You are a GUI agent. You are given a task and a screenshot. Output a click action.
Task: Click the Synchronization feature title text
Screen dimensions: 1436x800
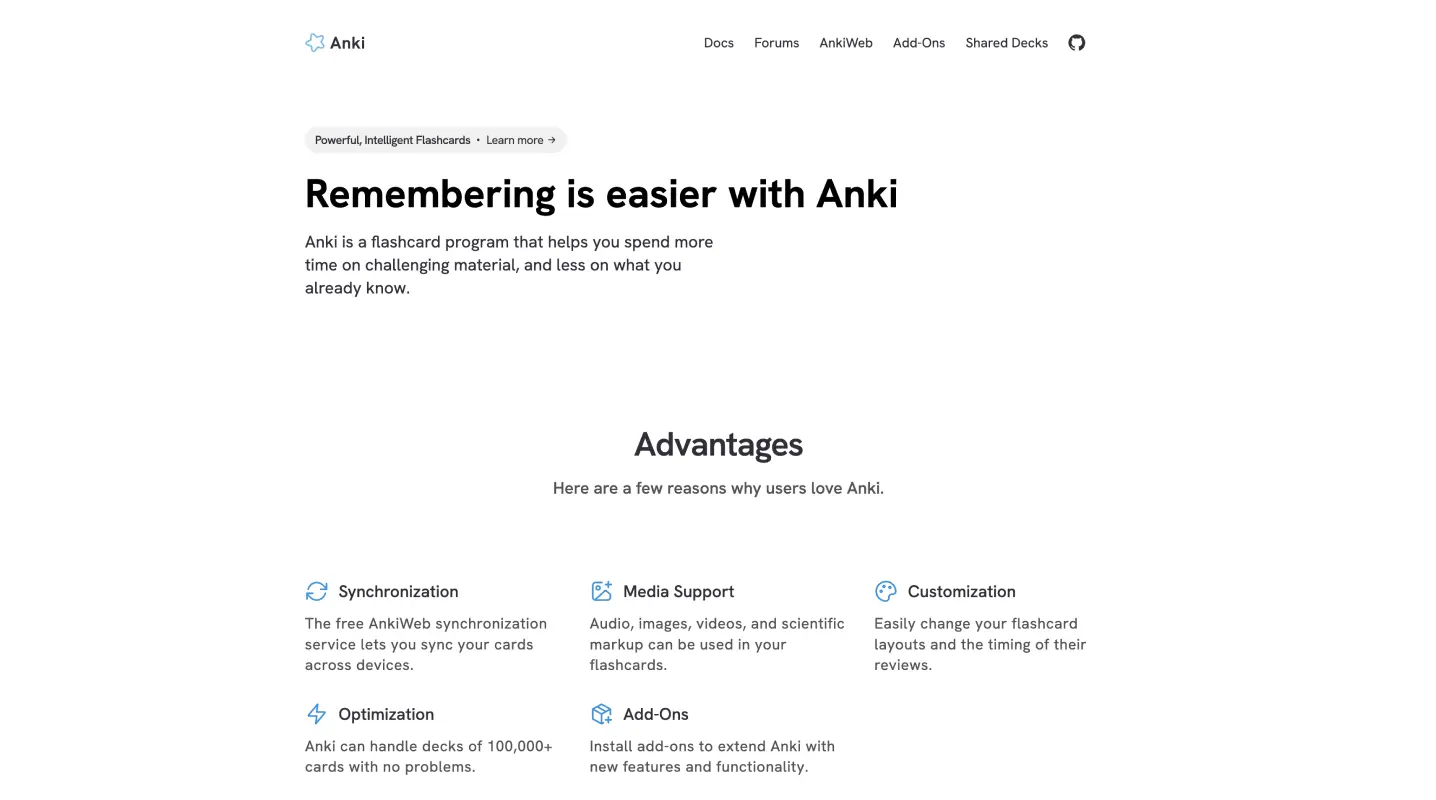tap(398, 591)
